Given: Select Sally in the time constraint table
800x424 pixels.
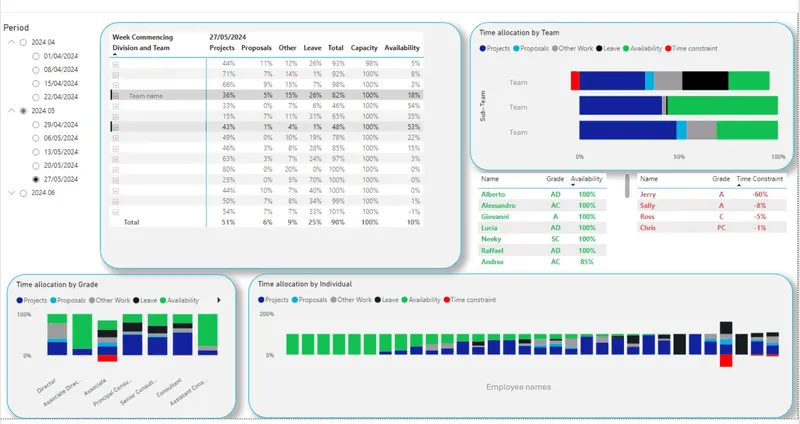Looking at the screenshot, I should [647, 206].
